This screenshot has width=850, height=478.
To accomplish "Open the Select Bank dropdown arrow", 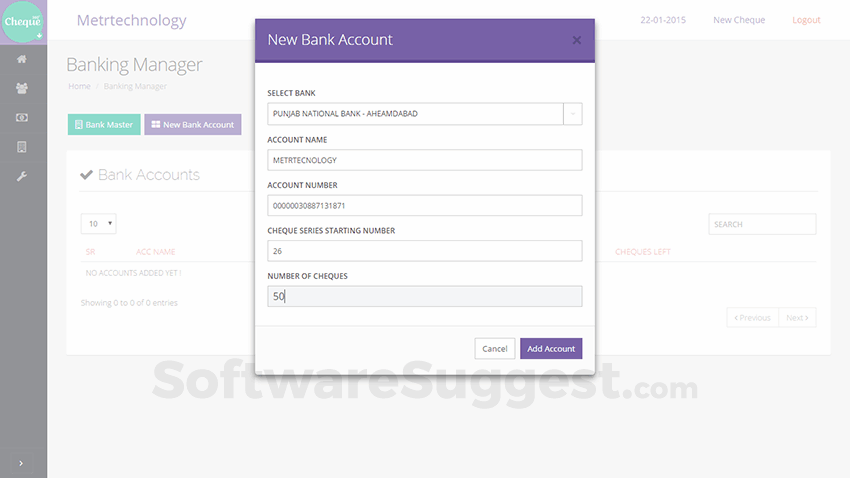I will click(573, 114).
